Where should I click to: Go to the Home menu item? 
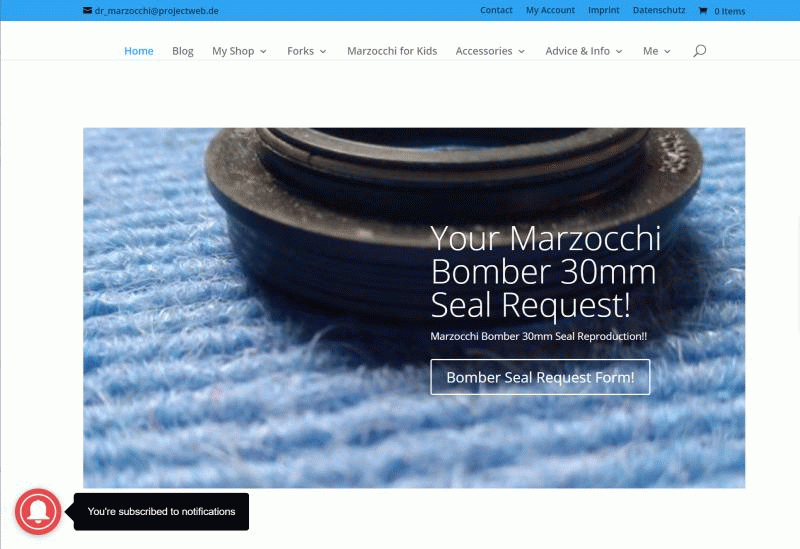138,51
